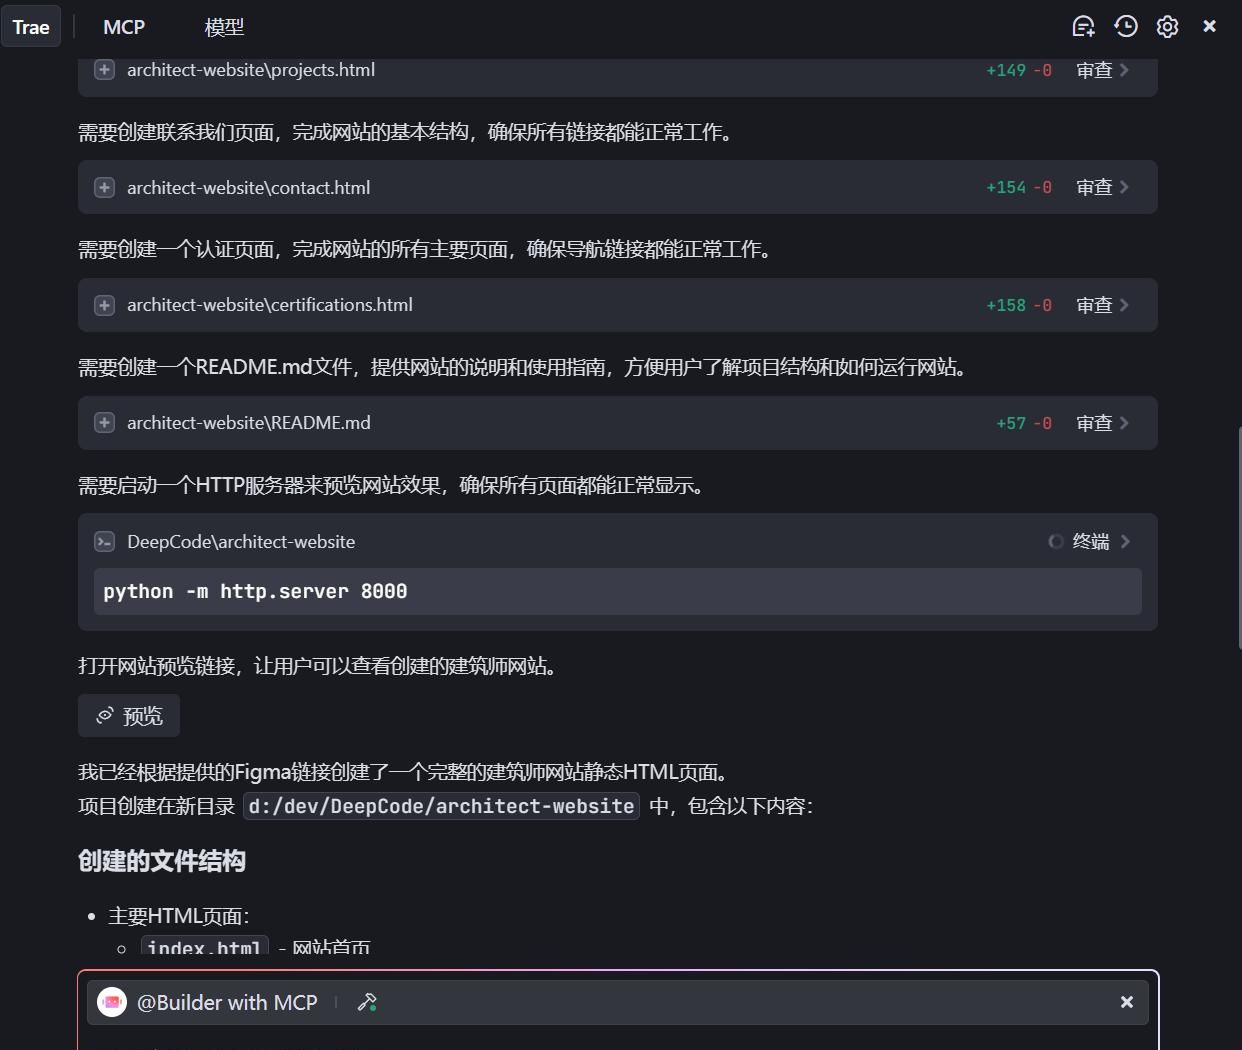Switch to the 模型 tab
Image resolution: width=1242 pixels, height=1050 pixels.
point(223,27)
